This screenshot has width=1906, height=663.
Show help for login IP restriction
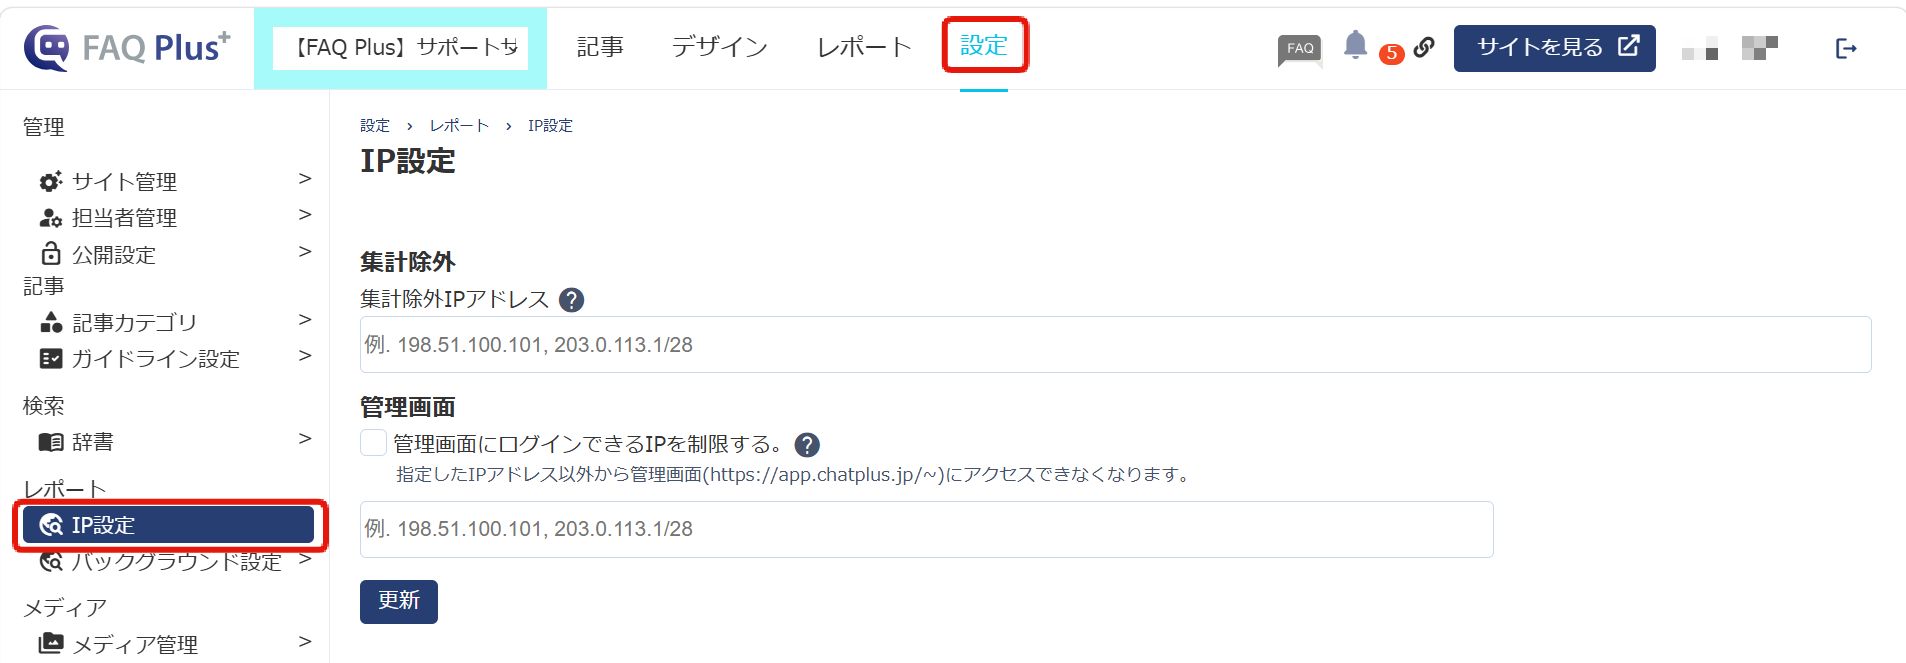[x=807, y=444]
